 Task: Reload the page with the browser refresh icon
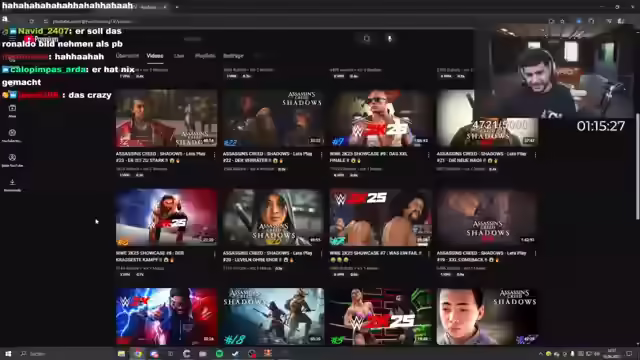(31, 21)
